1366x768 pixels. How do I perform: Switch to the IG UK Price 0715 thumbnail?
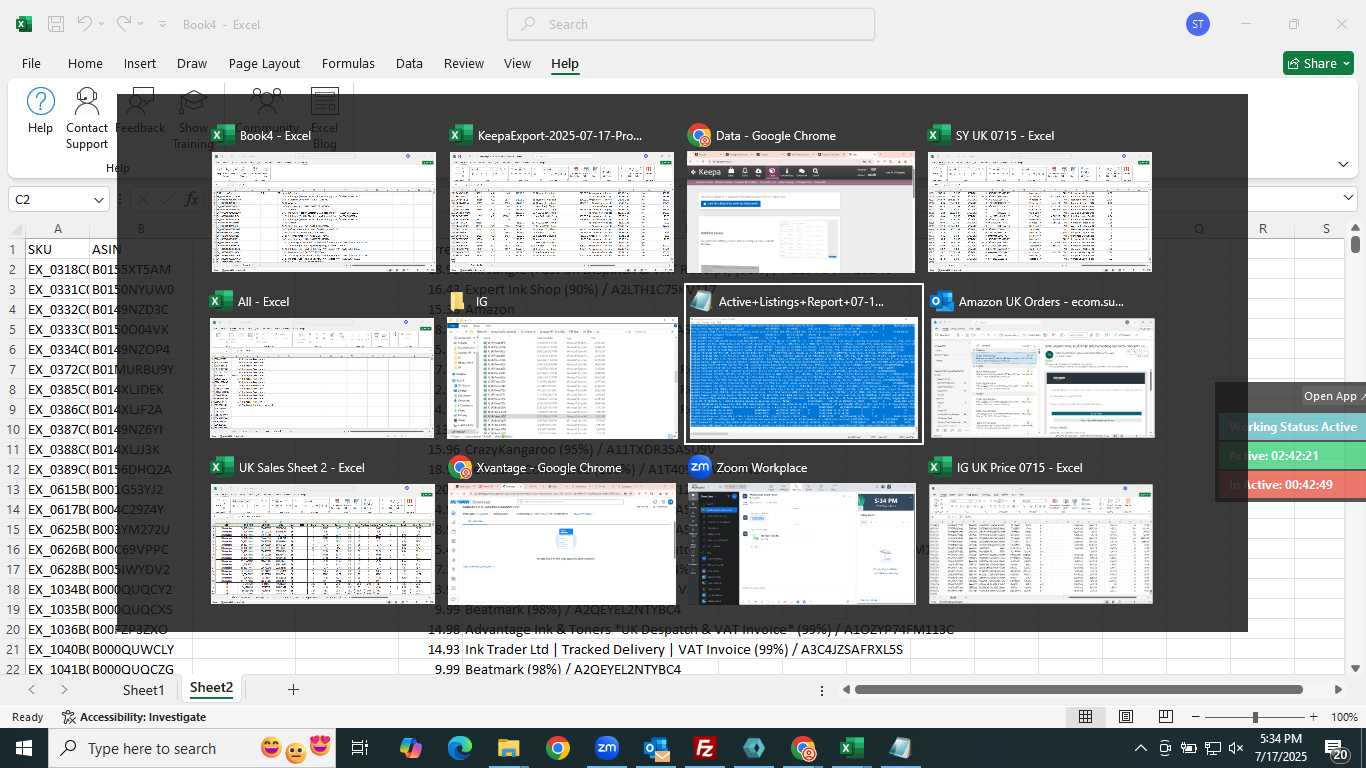(1041, 544)
